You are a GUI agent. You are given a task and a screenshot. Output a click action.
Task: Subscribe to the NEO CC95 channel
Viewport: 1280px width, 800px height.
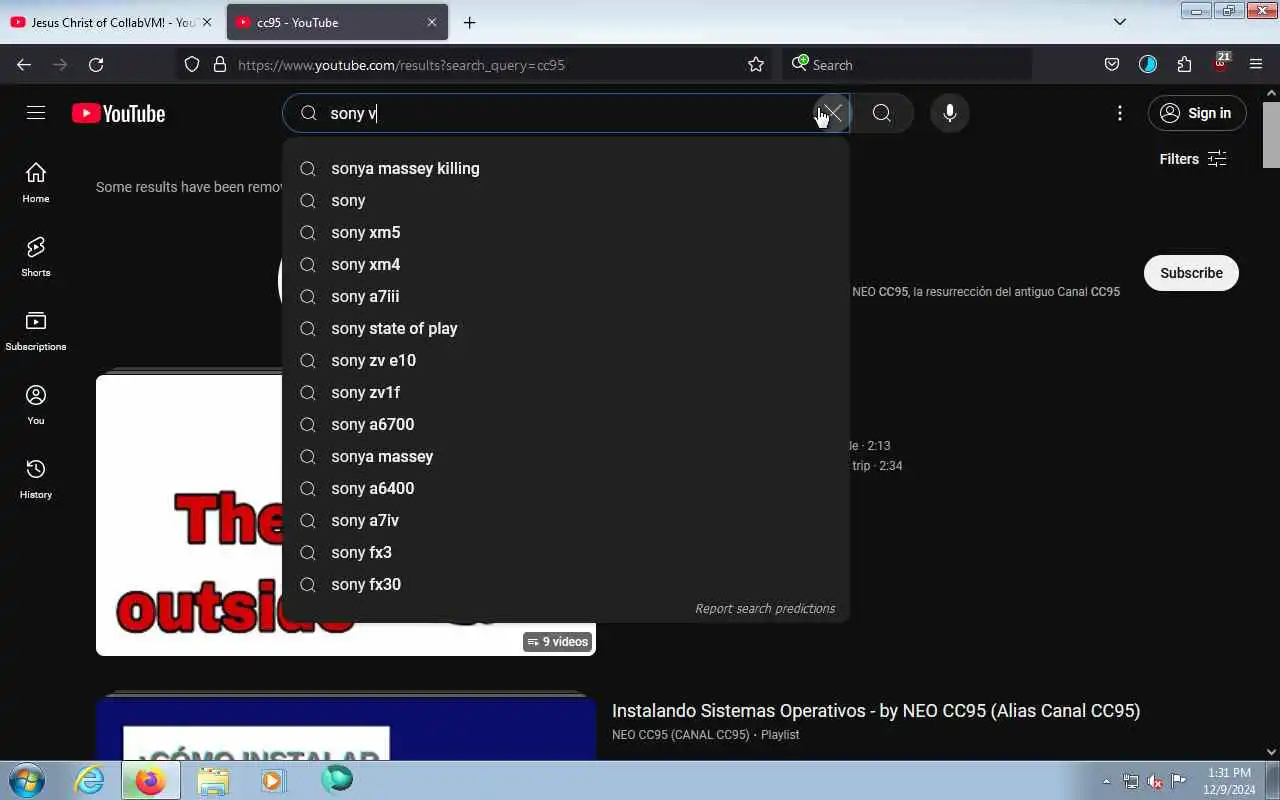pyautogui.click(x=1191, y=273)
